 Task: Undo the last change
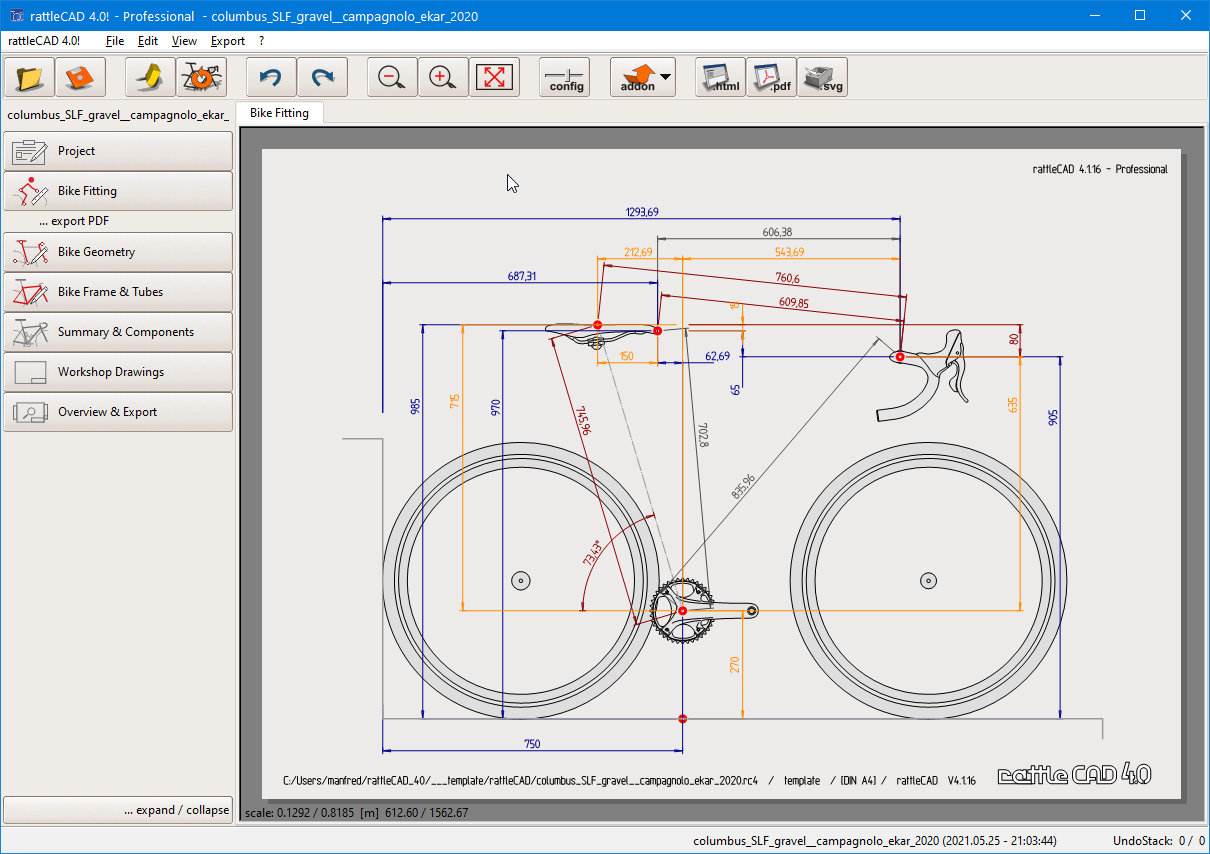point(271,77)
